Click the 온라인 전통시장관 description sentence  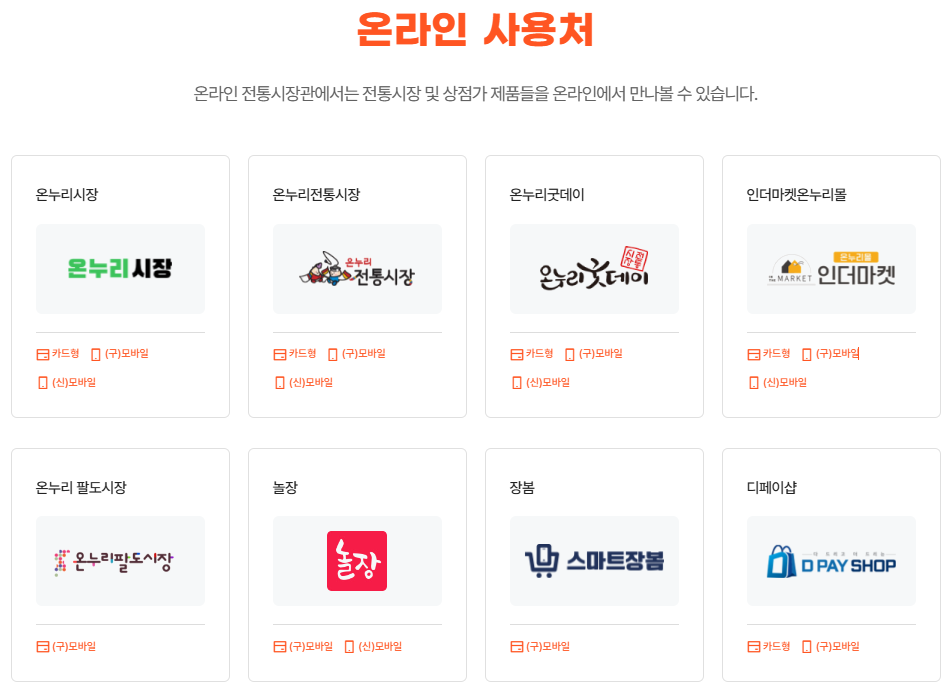475,94
